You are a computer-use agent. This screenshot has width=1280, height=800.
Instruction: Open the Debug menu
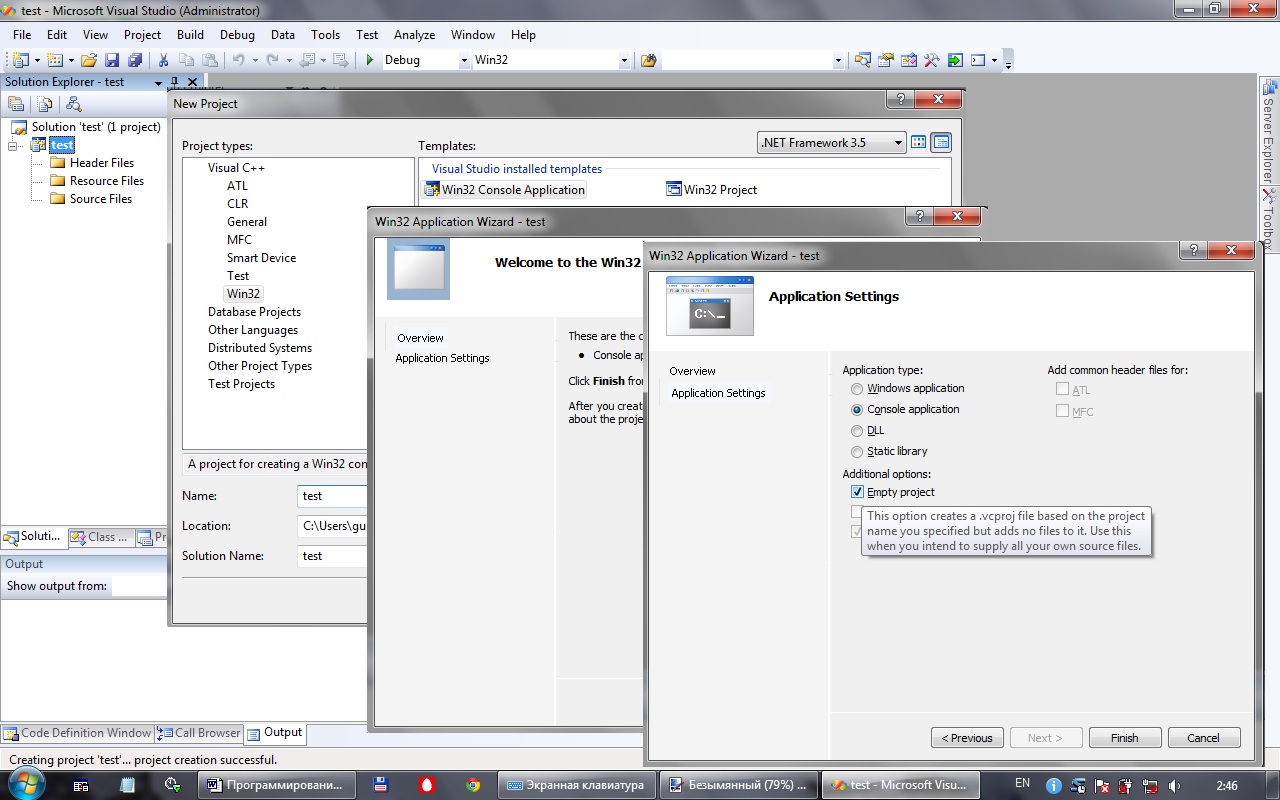pyautogui.click(x=237, y=34)
